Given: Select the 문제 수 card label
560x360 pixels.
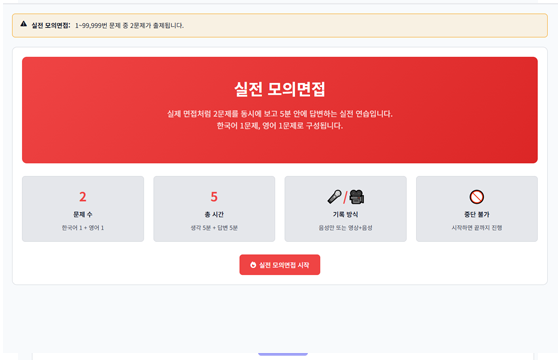Looking at the screenshot, I should tap(83, 214).
